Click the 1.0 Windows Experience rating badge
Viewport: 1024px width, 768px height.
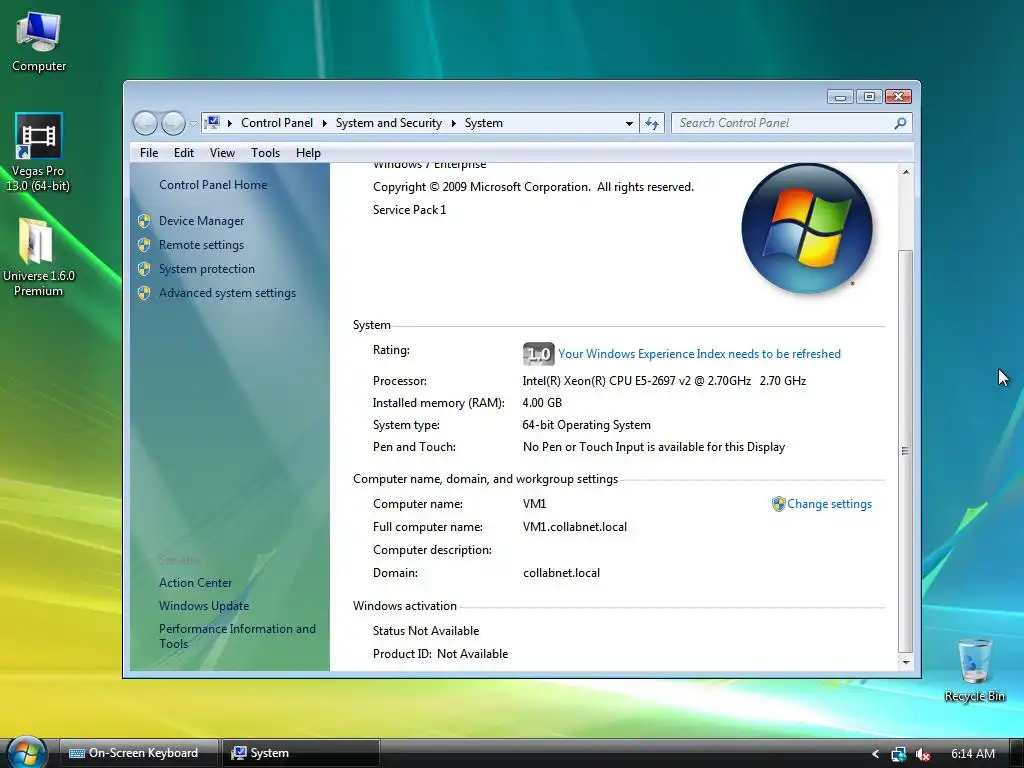[538, 354]
